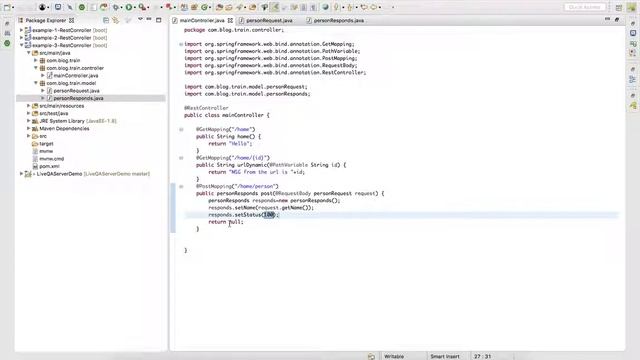Select the com.blog.train package
The image size is (640, 360).
pos(63,60)
